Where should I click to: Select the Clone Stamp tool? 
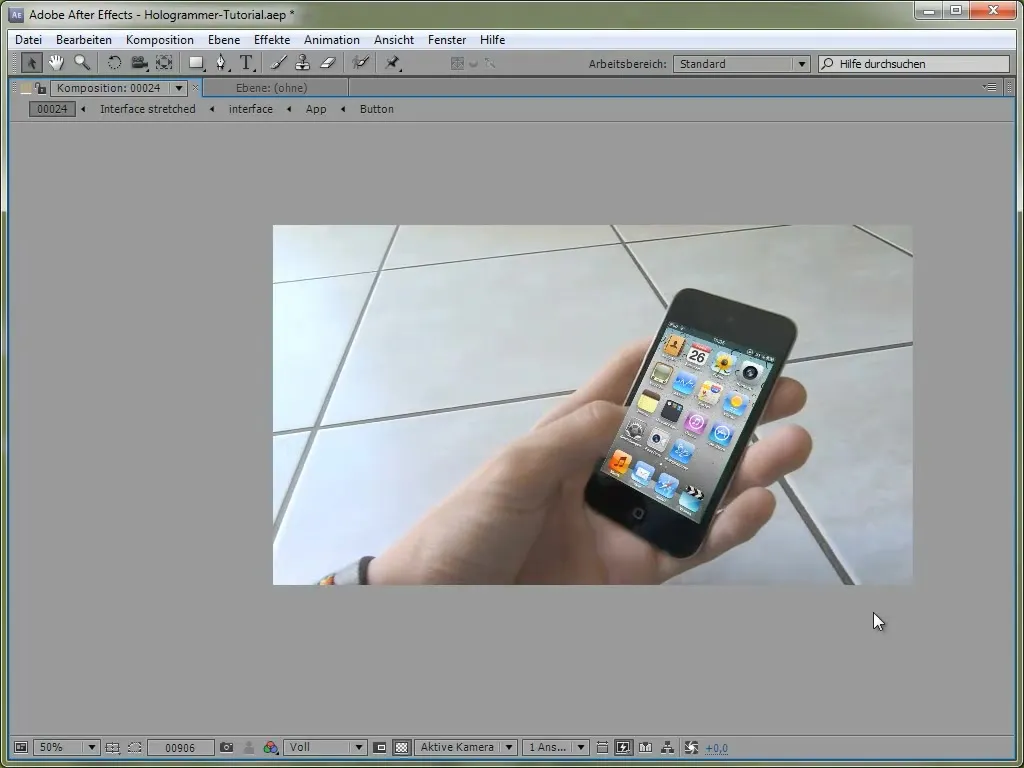click(x=302, y=63)
